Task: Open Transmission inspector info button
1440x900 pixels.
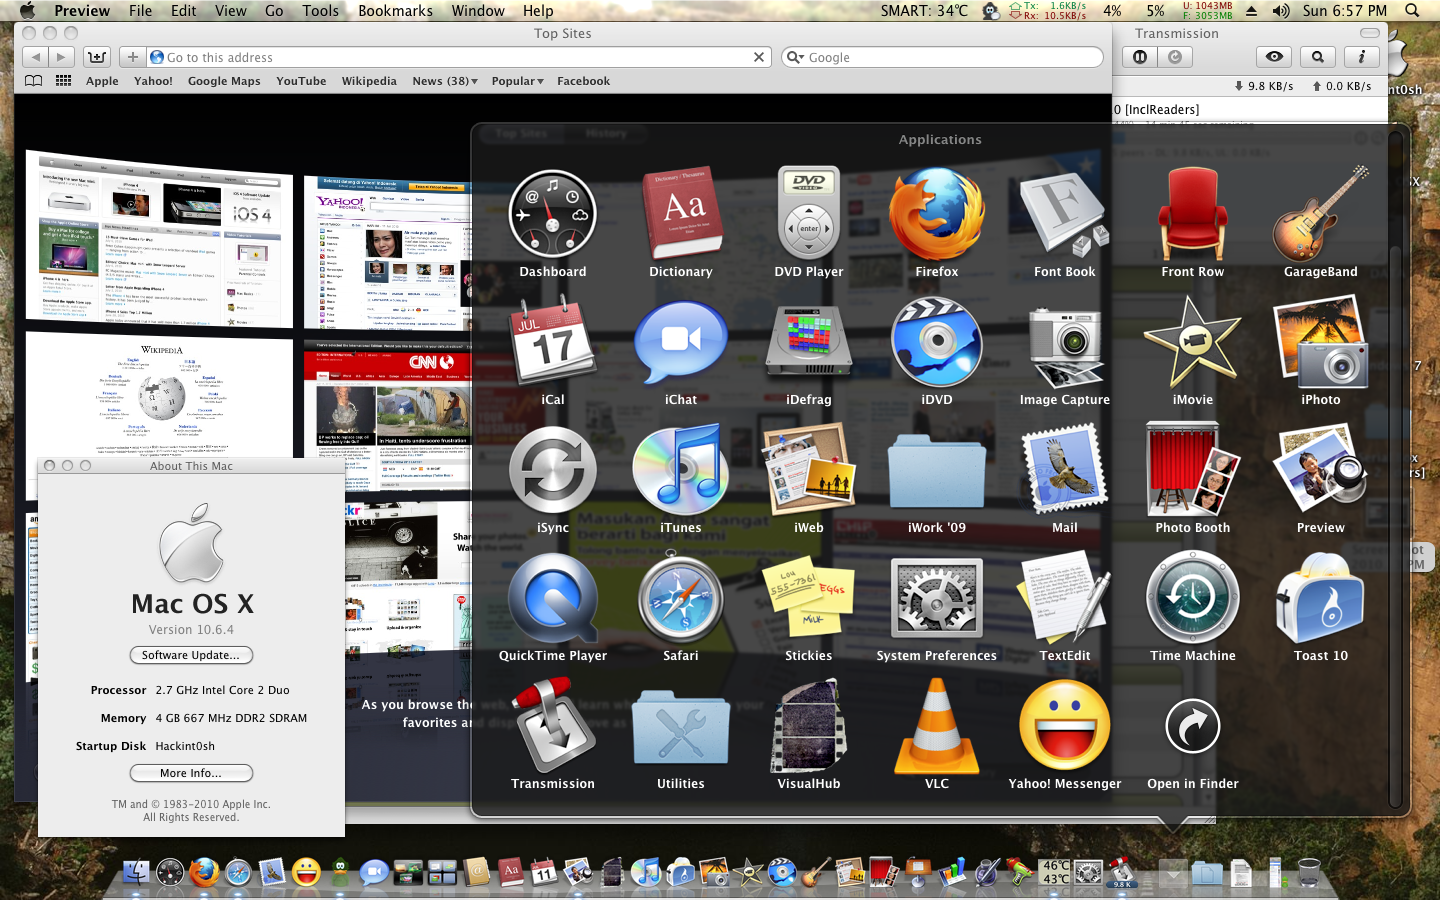Action: click(x=1361, y=57)
